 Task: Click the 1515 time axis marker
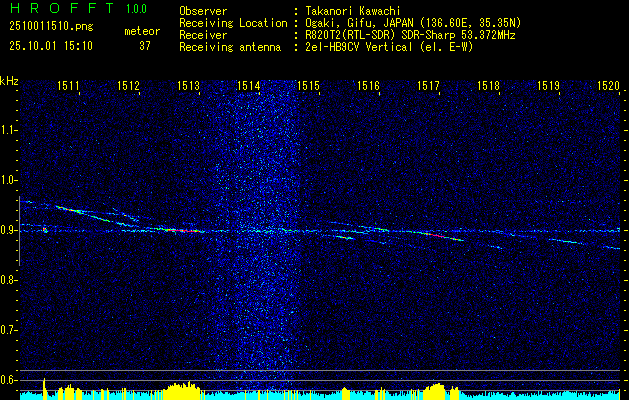(308, 85)
